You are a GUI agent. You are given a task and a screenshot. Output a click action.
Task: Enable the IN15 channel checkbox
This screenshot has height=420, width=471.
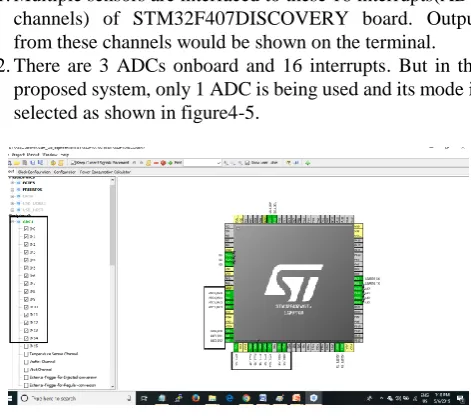(x=26, y=346)
